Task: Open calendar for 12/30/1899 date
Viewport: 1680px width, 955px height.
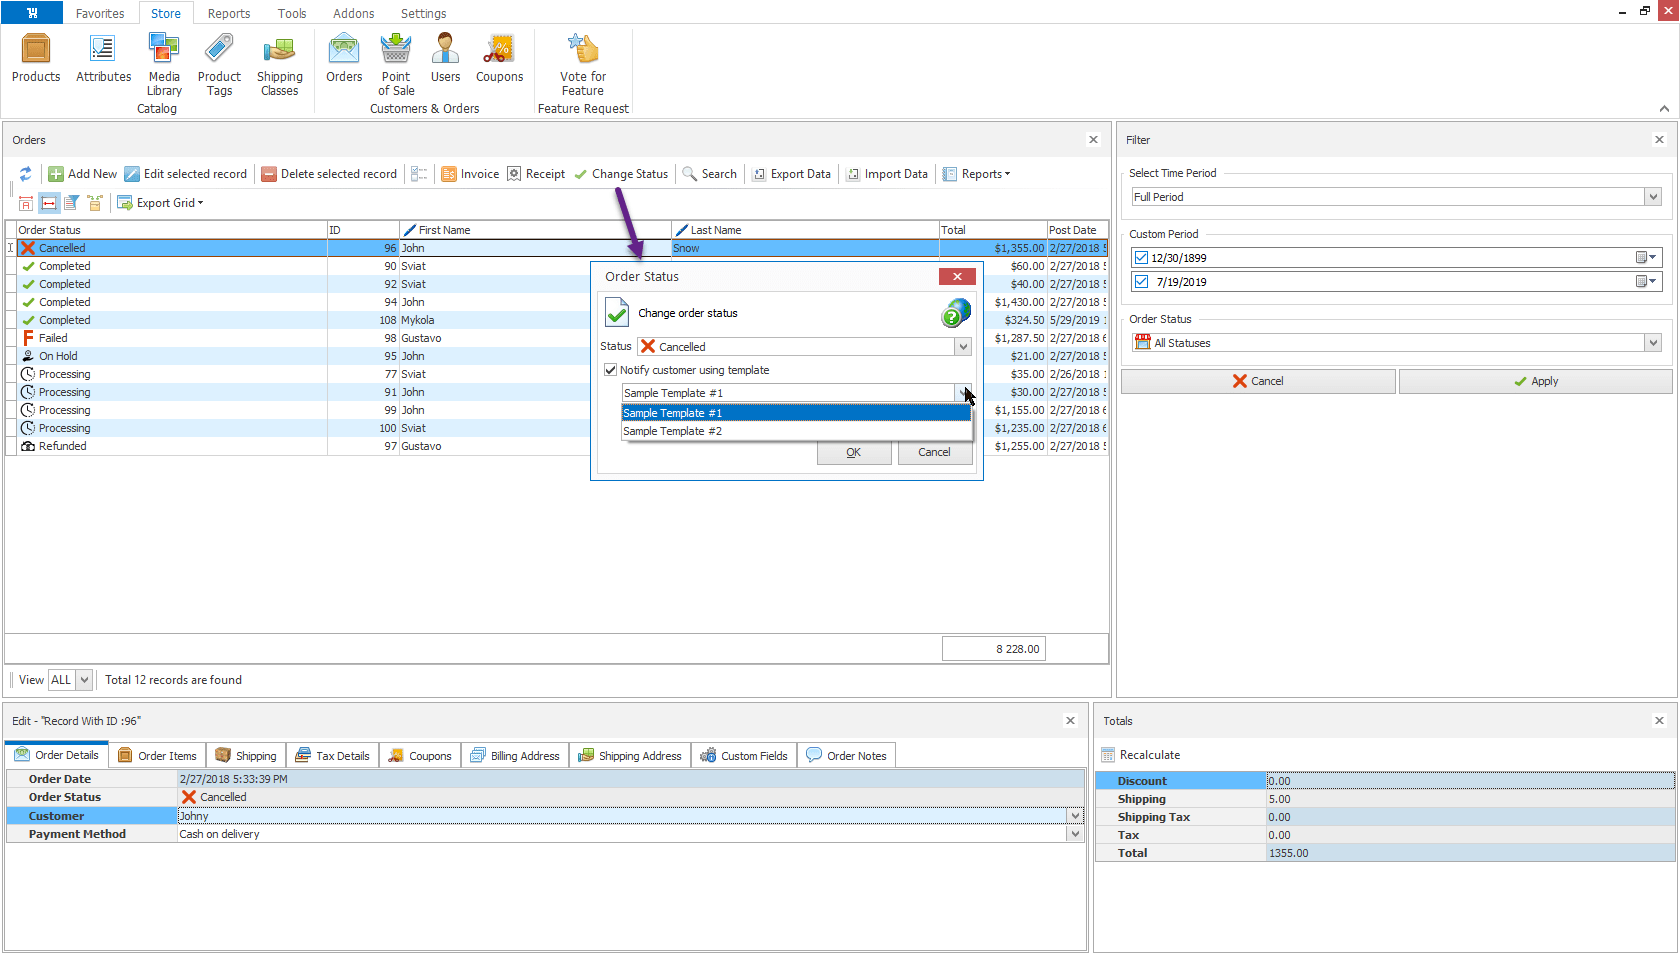Action: tap(1646, 258)
